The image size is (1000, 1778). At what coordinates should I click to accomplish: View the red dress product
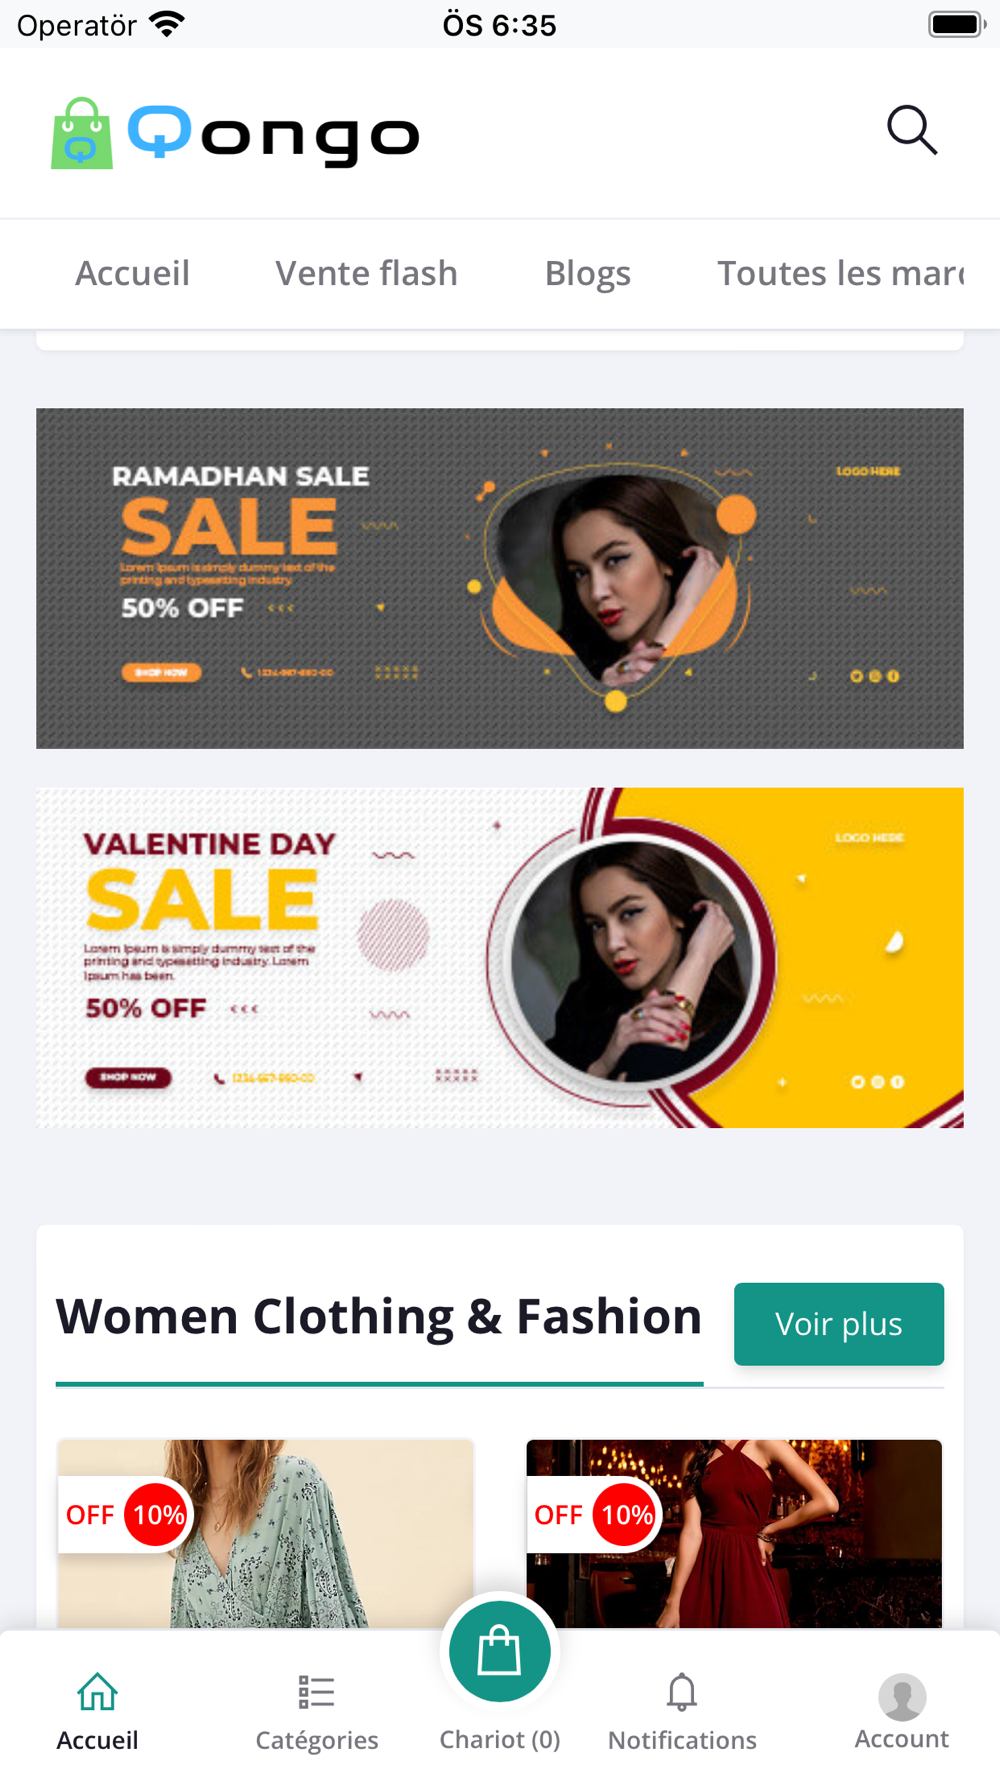point(734,1534)
